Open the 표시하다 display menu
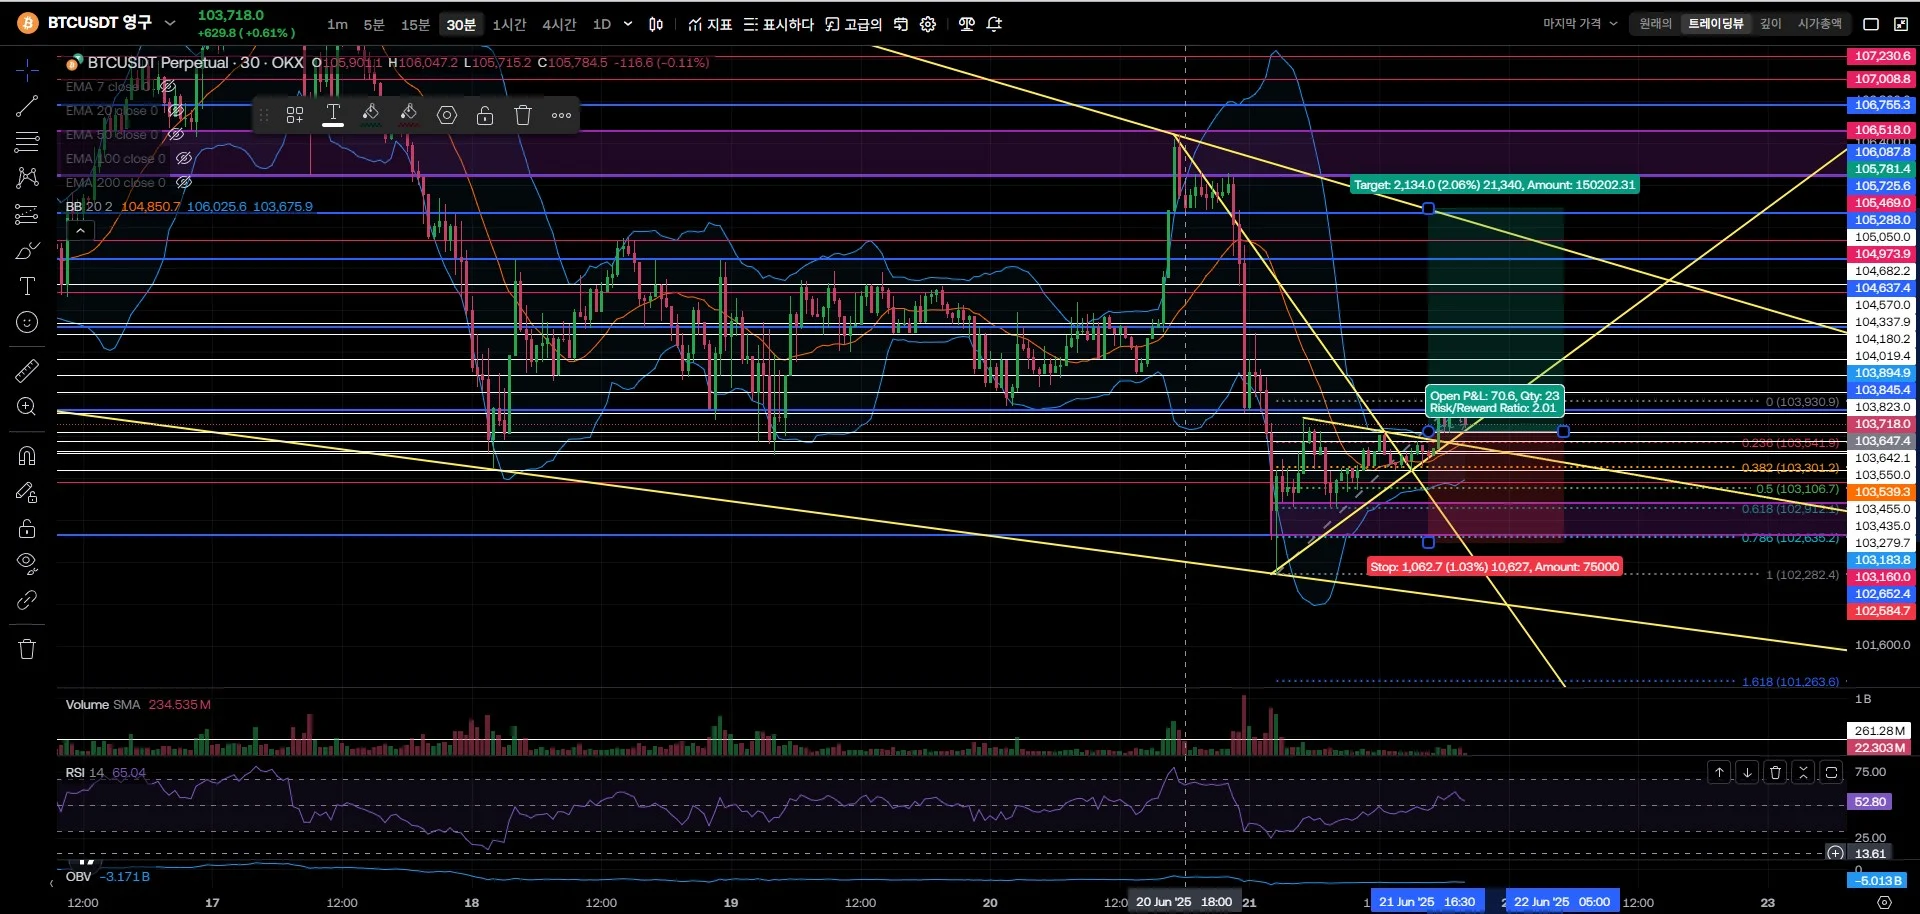This screenshot has height=914, width=1920. [779, 24]
